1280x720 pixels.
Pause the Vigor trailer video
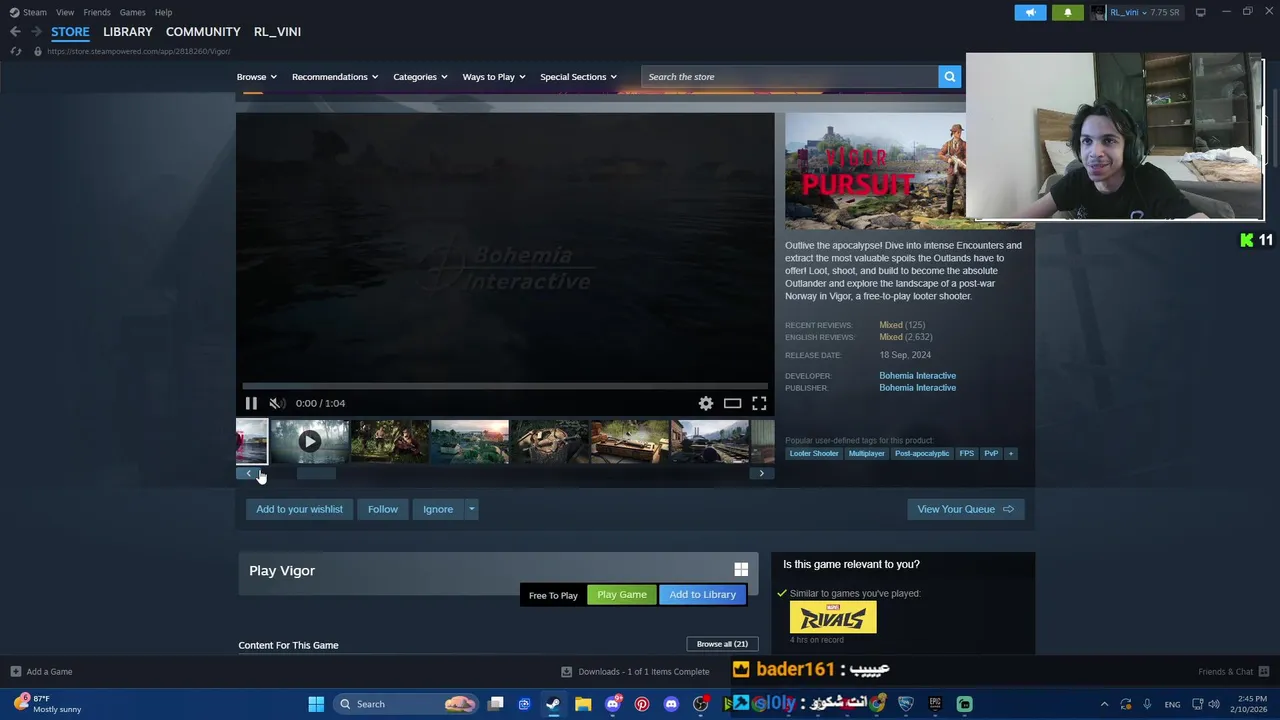click(x=251, y=403)
